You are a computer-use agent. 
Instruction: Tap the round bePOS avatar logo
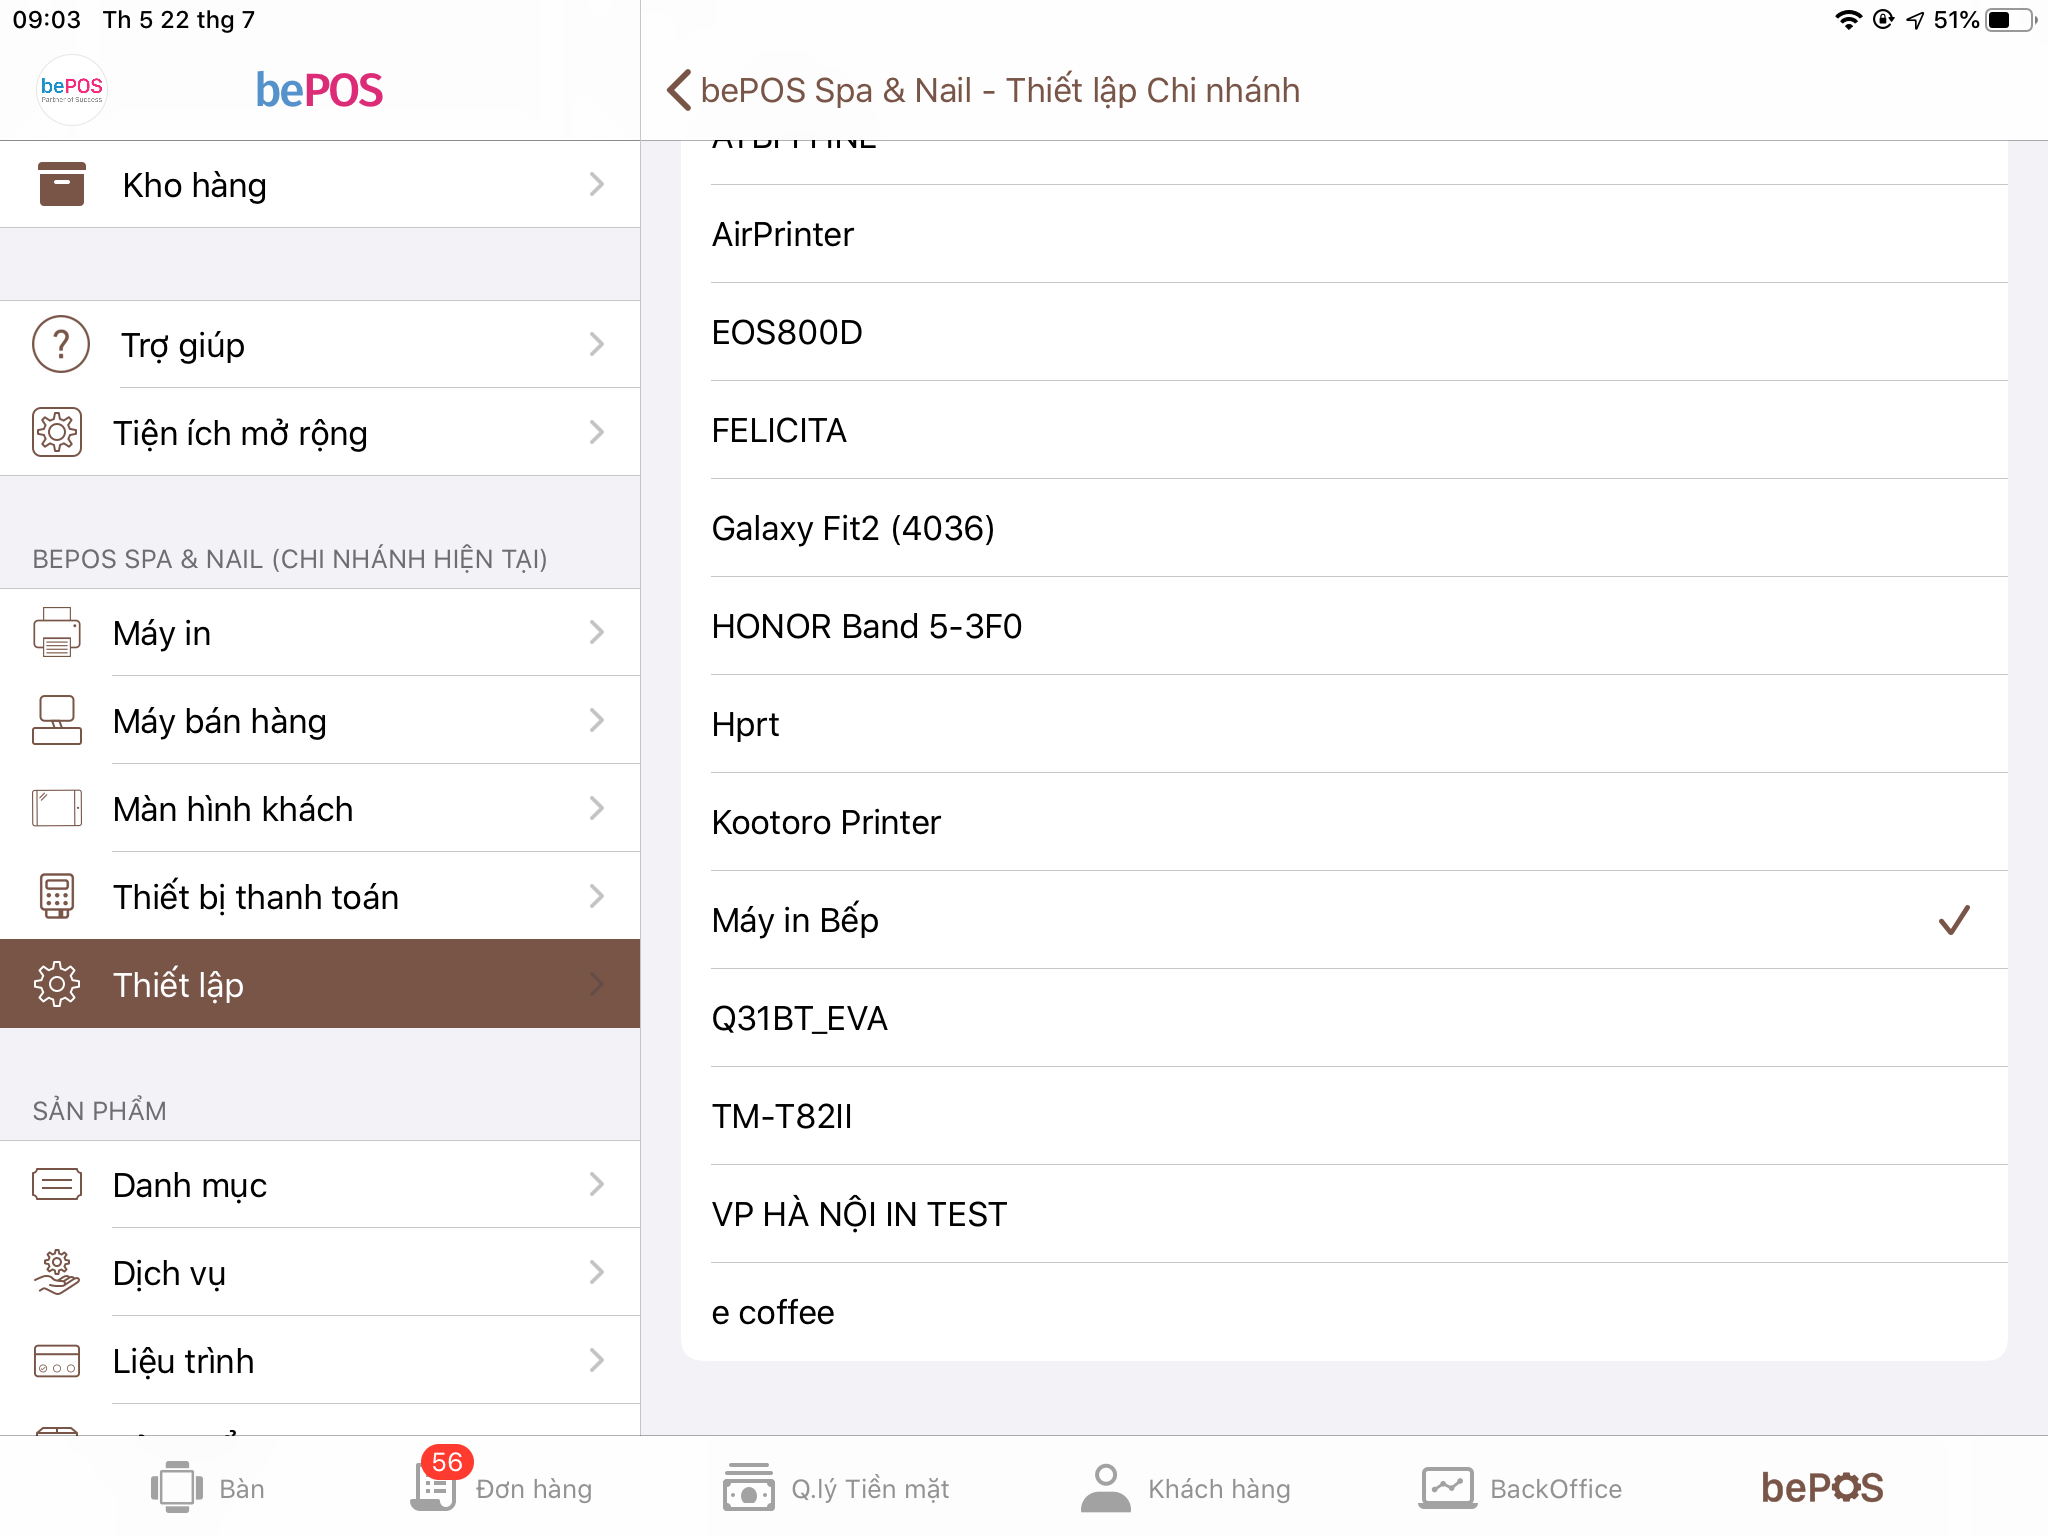71,90
